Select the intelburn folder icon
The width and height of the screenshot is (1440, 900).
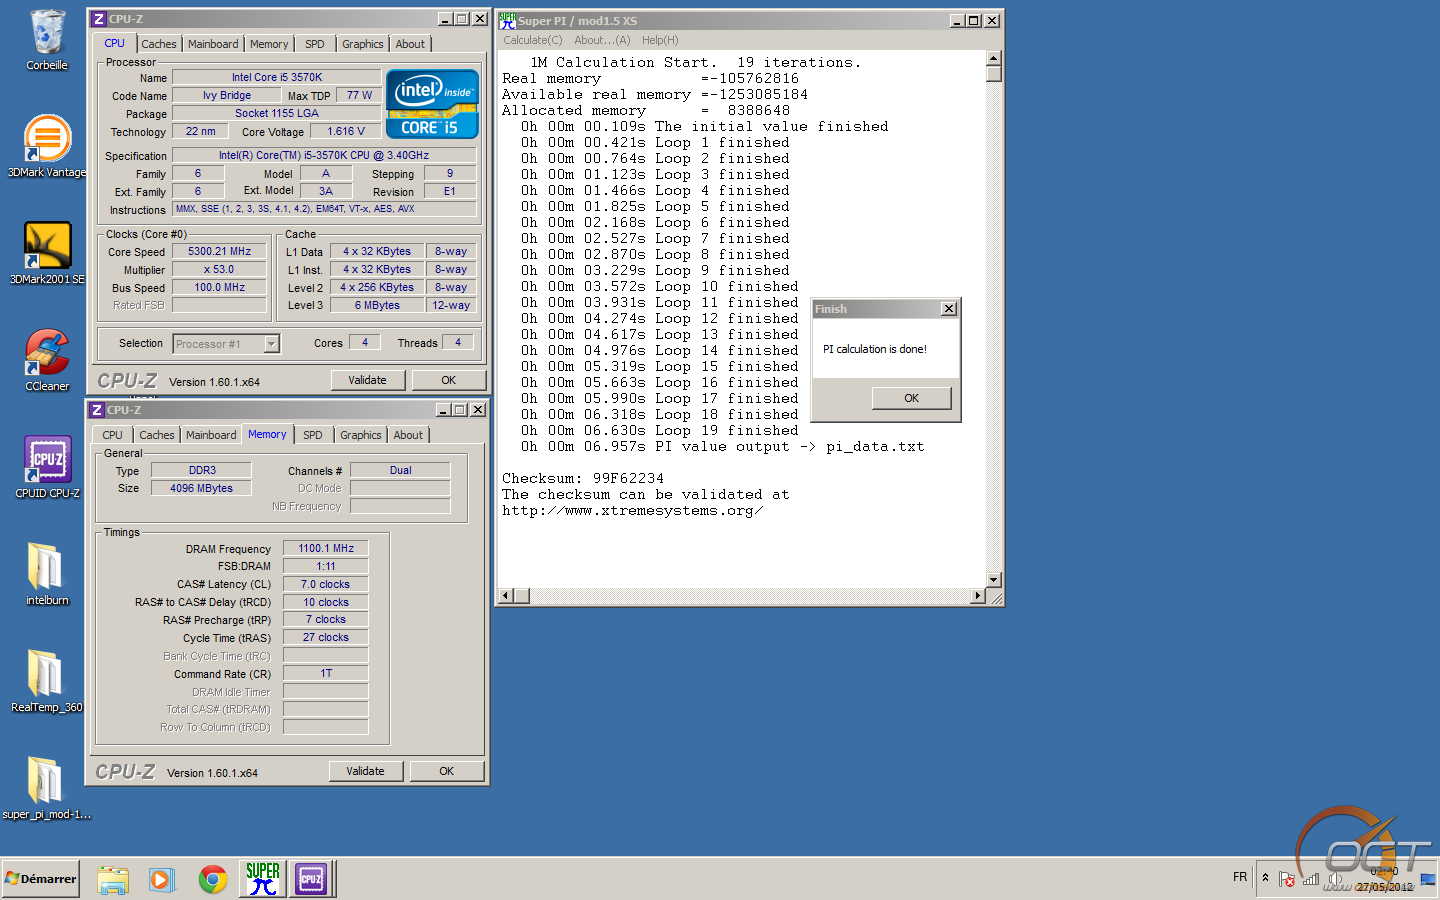(47, 574)
